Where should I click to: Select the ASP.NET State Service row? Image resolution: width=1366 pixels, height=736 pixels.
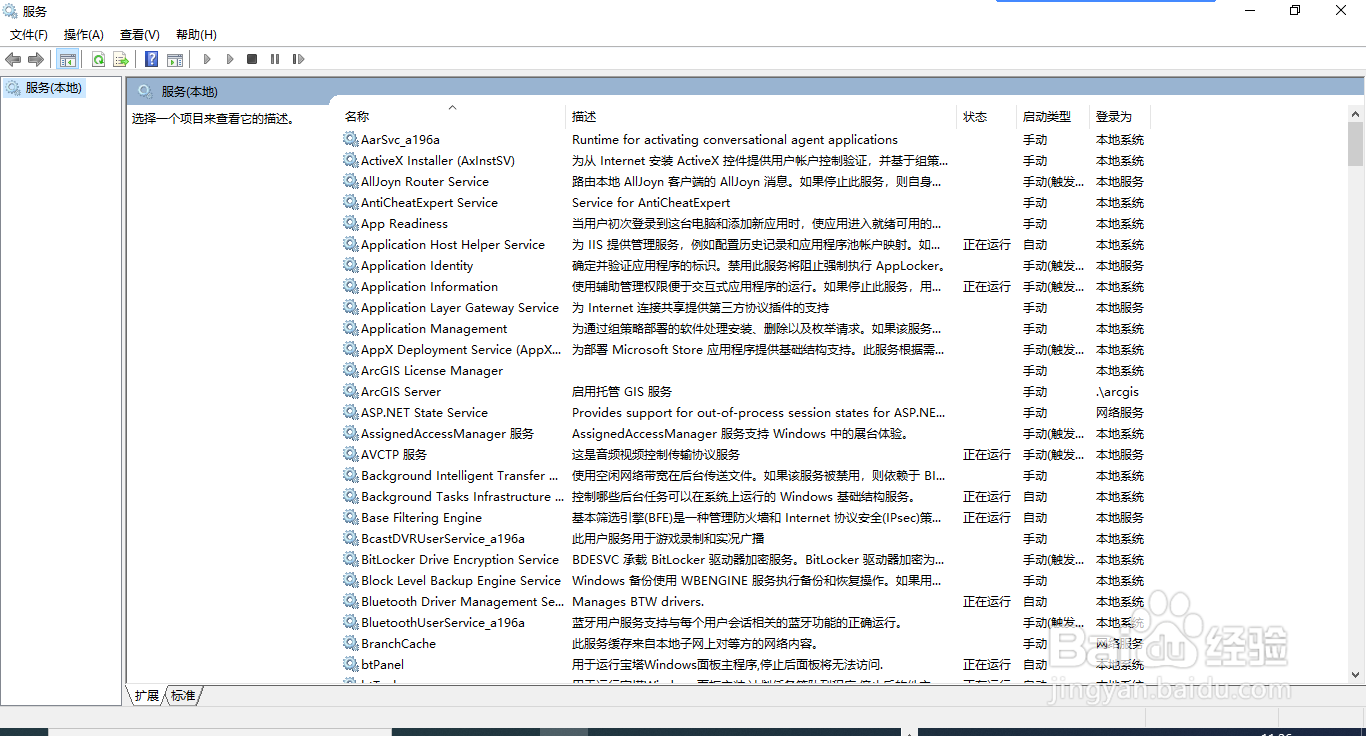pos(424,413)
